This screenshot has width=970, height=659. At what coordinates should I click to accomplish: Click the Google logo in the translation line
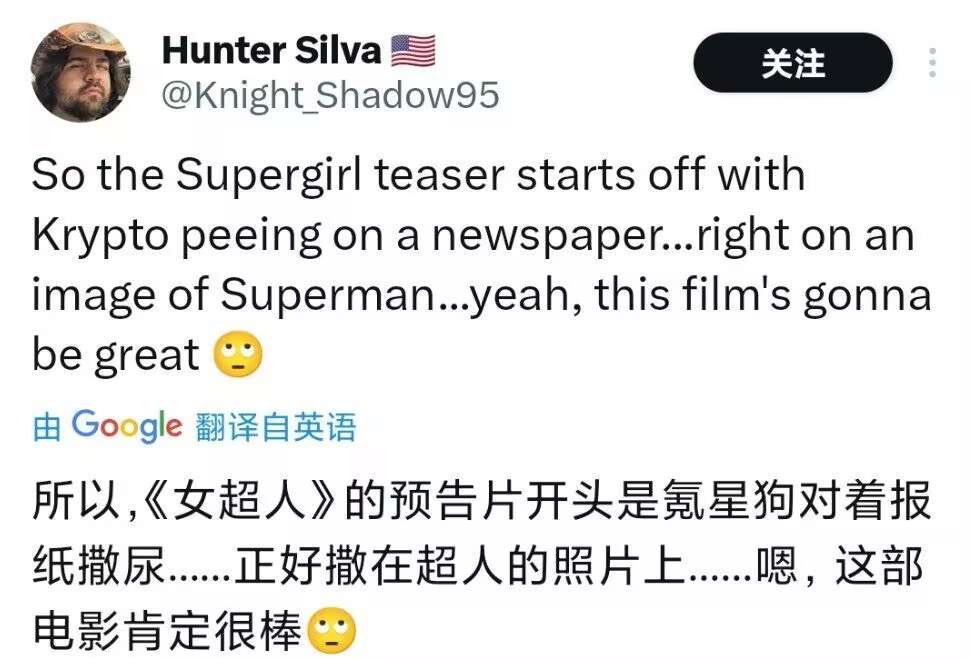pos(126,427)
